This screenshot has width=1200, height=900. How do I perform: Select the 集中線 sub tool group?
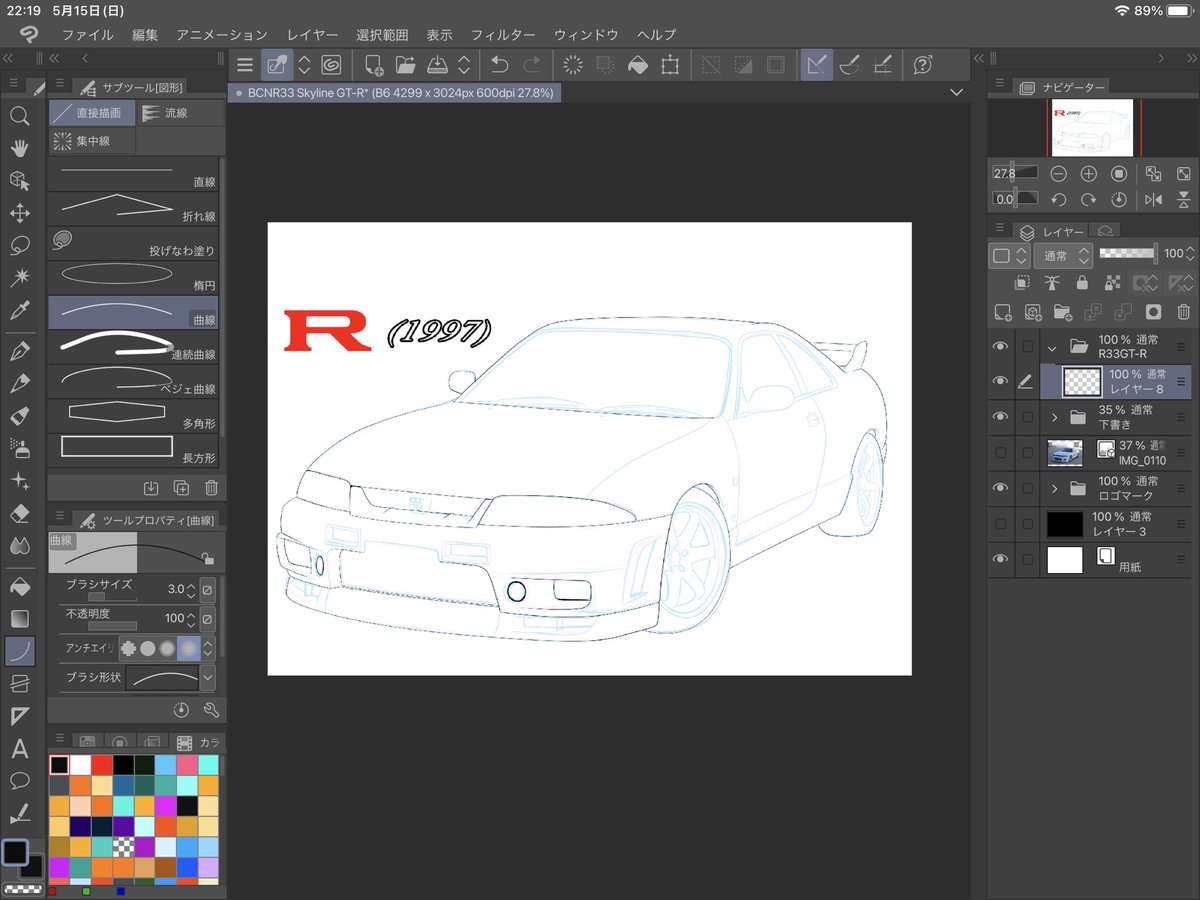[92, 141]
